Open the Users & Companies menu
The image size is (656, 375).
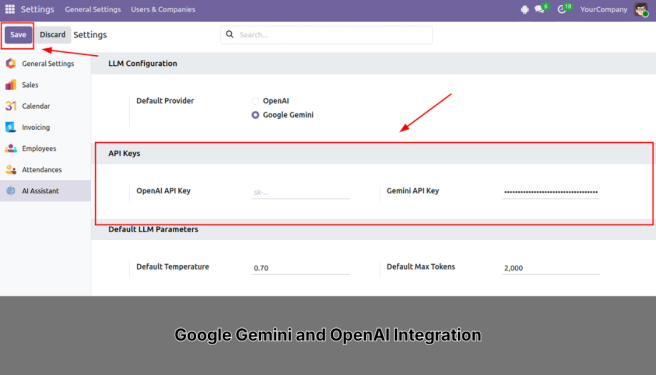(163, 9)
